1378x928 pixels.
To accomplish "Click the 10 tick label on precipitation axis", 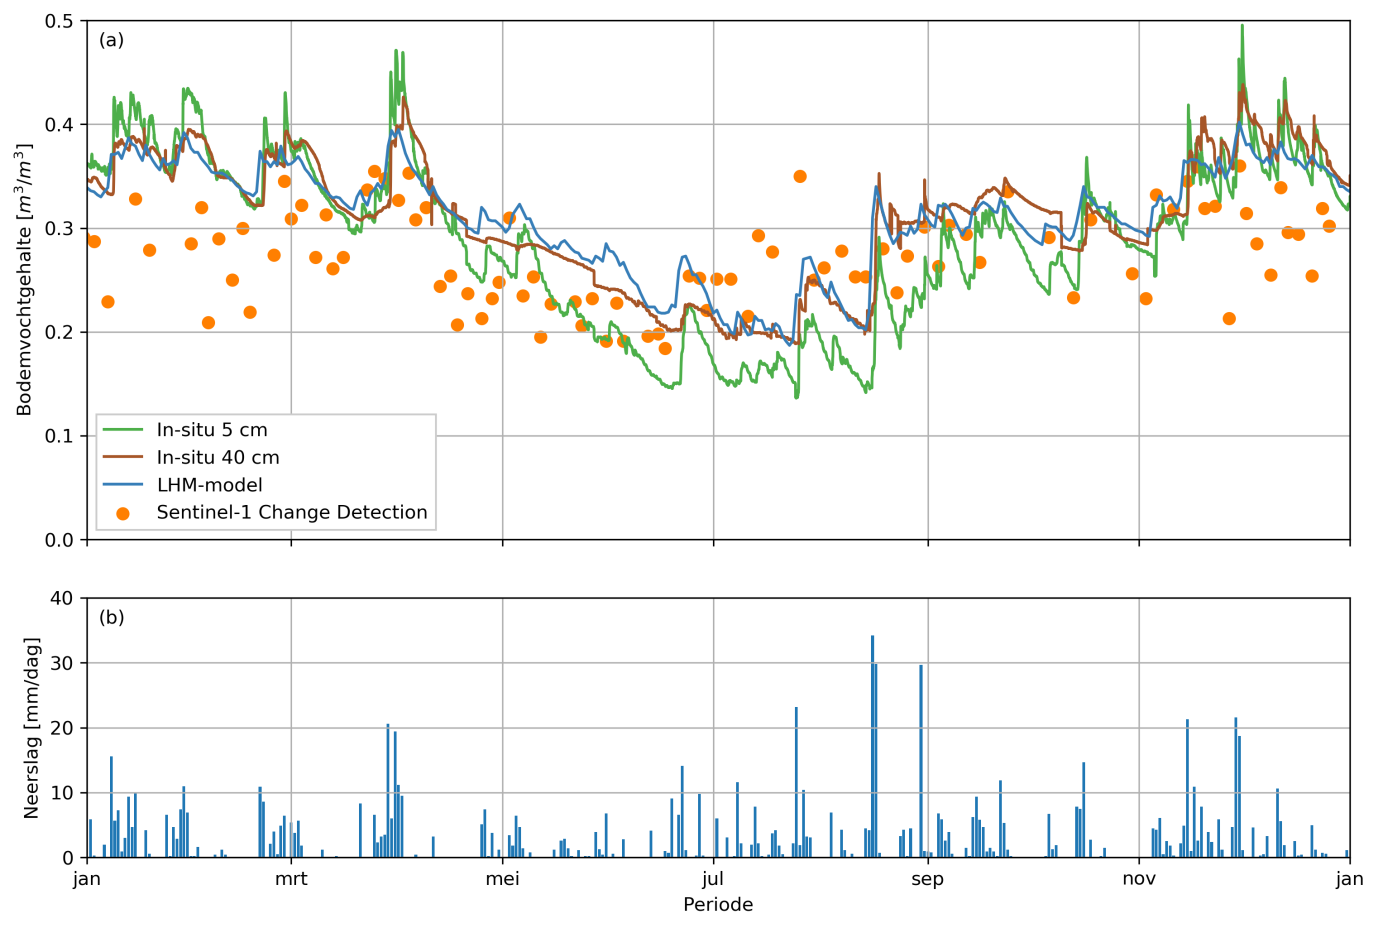I will click(x=63, y=793).
